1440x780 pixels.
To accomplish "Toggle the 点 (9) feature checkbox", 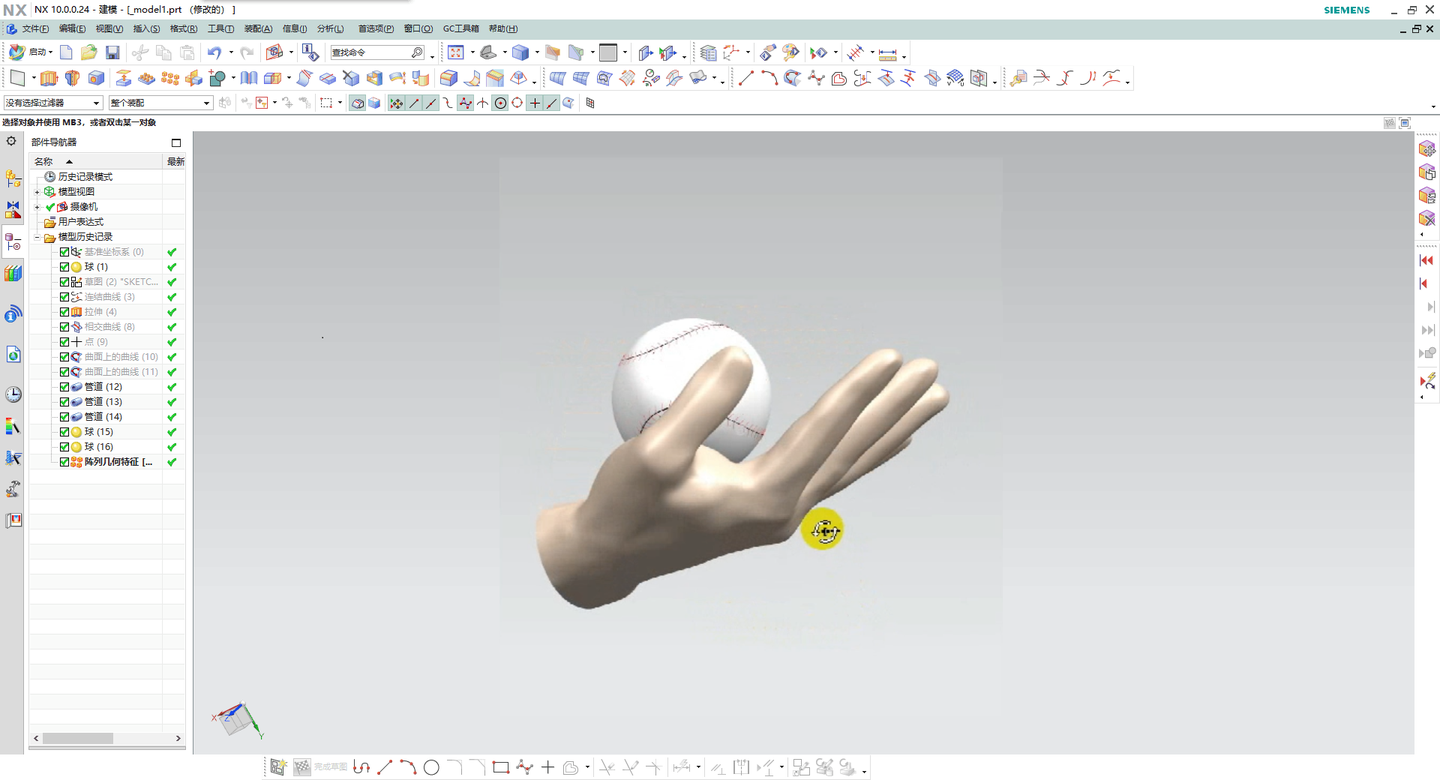I will [x=64, y=342].
